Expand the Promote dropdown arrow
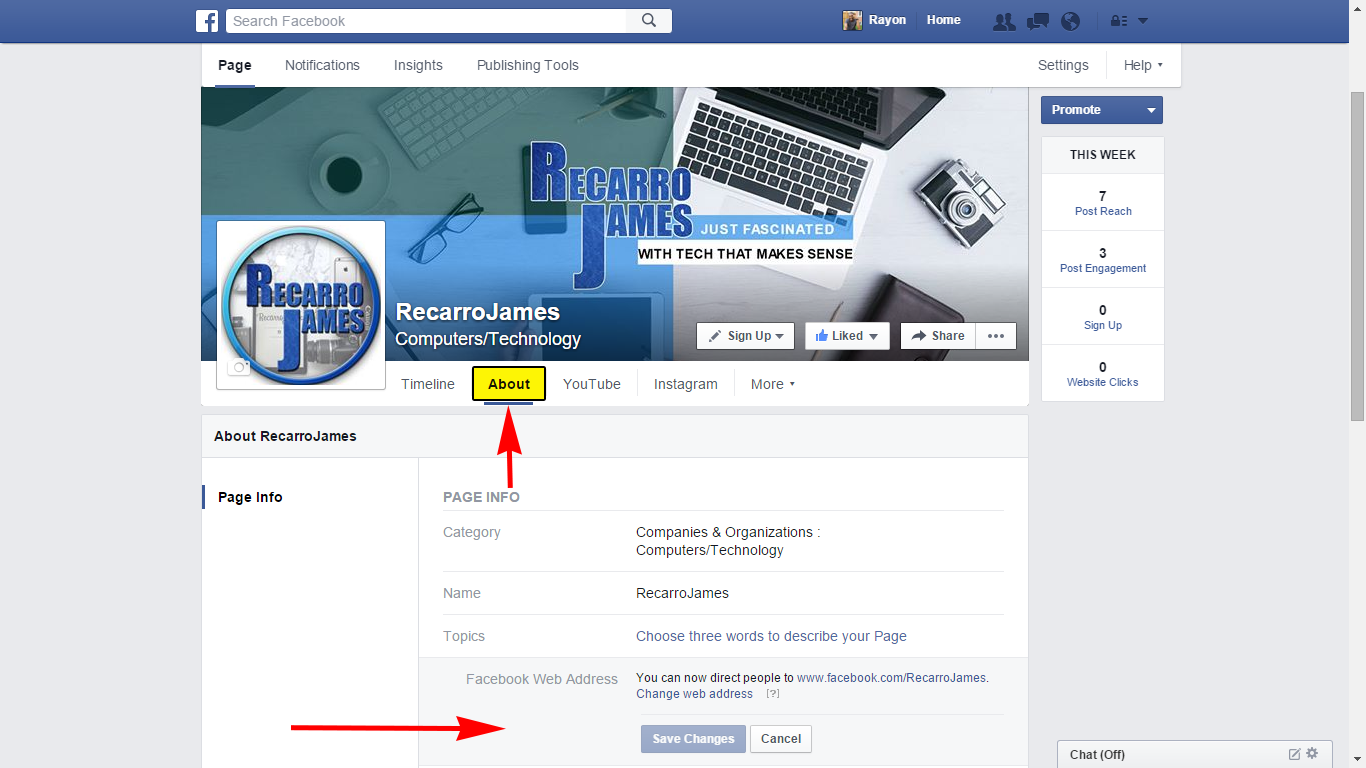The height and width of the screenshot is (768, 1366). pos(1151,110)
